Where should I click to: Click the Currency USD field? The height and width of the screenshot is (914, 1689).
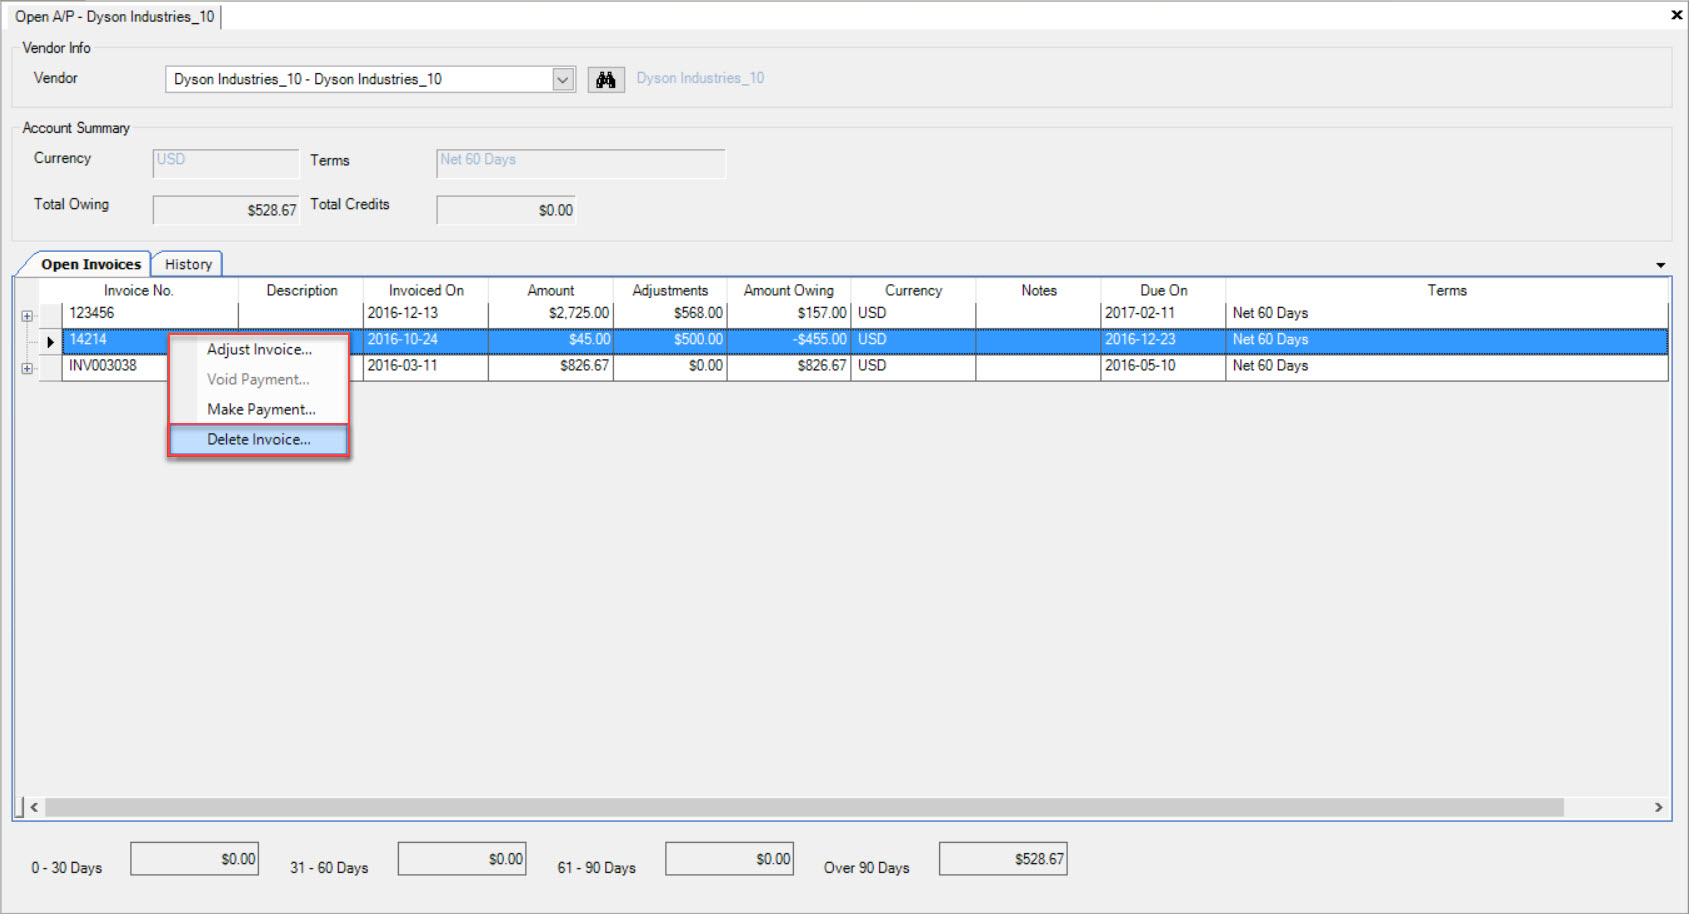coord(225,163)
